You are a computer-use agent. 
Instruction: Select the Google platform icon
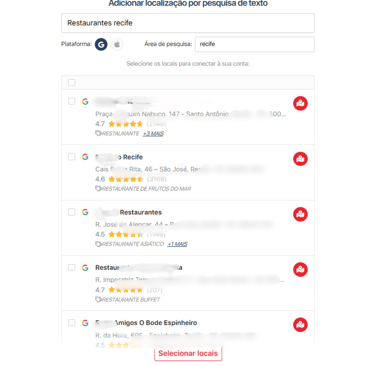coord(101,44)
